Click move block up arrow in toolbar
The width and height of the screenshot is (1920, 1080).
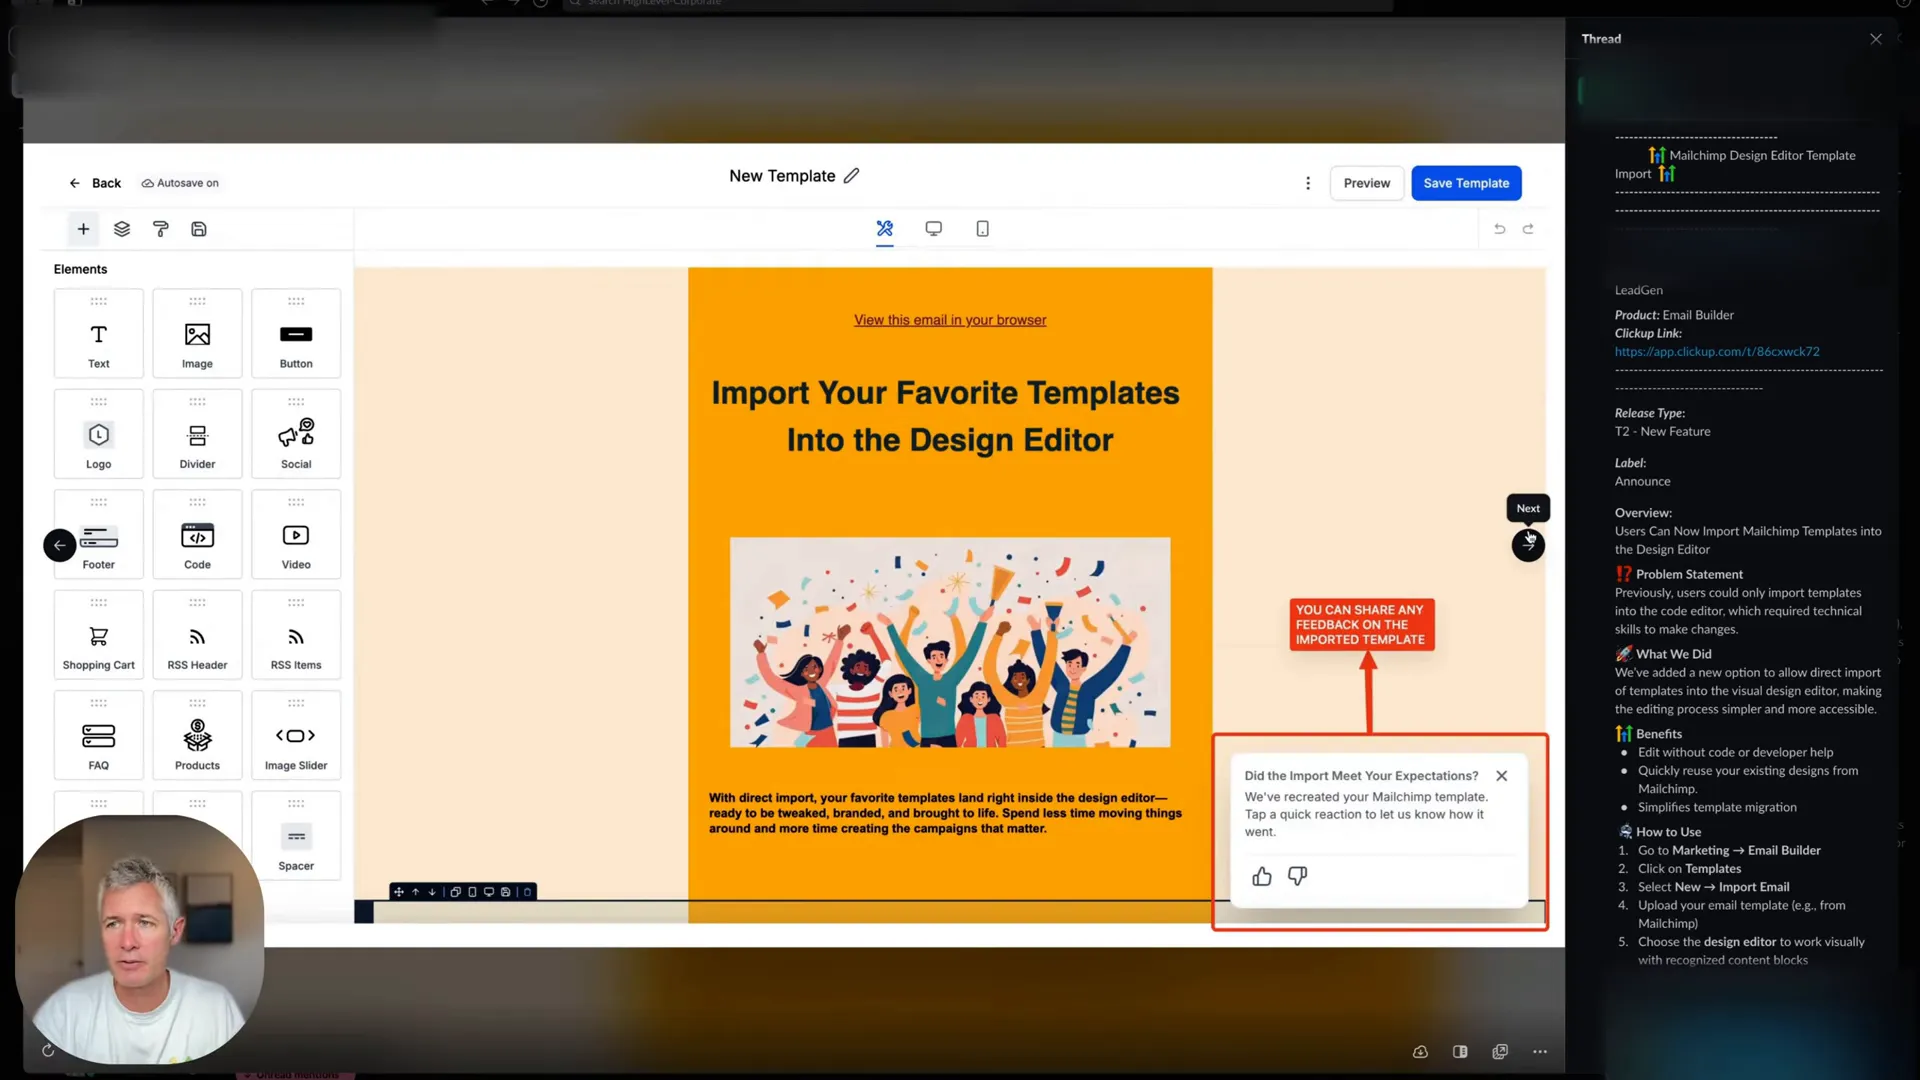pyautogui.click(x=416, y=892)
